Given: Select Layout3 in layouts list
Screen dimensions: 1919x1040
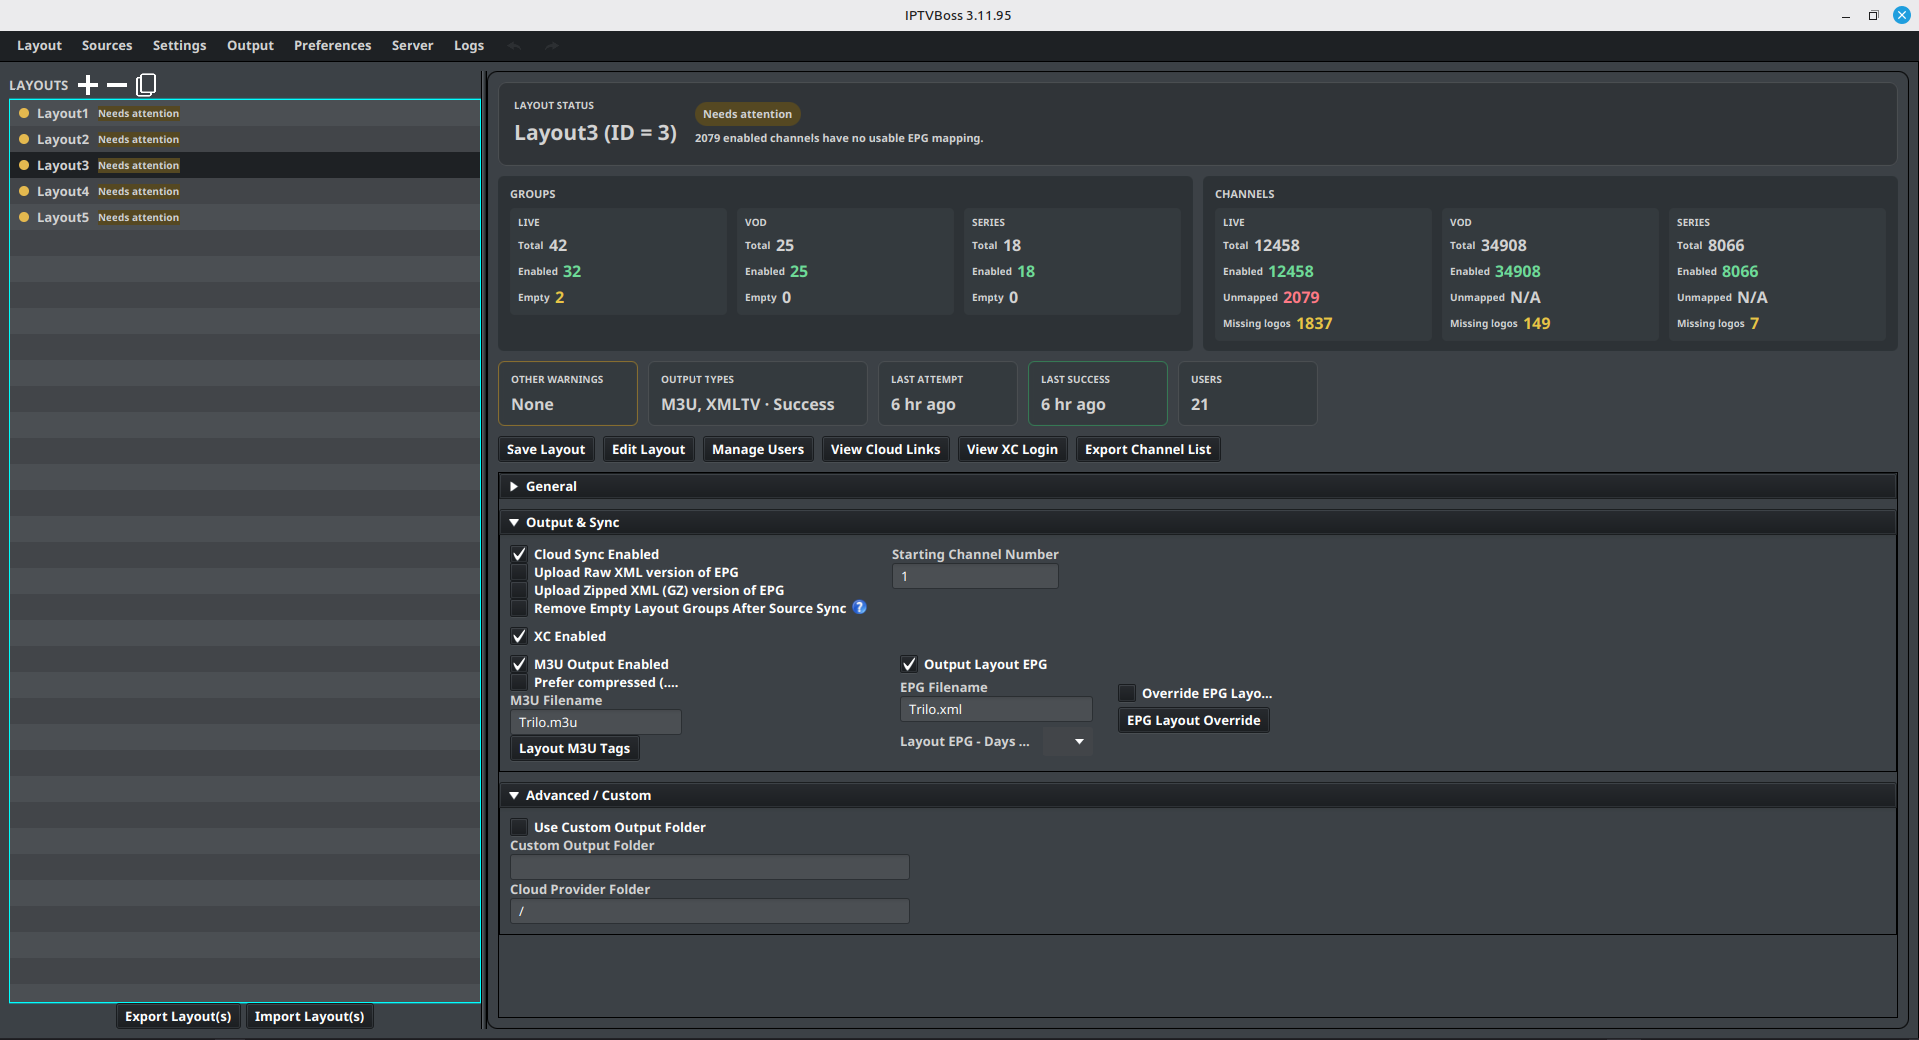Looking at the screenshot, I should click(x=245, y=165).
